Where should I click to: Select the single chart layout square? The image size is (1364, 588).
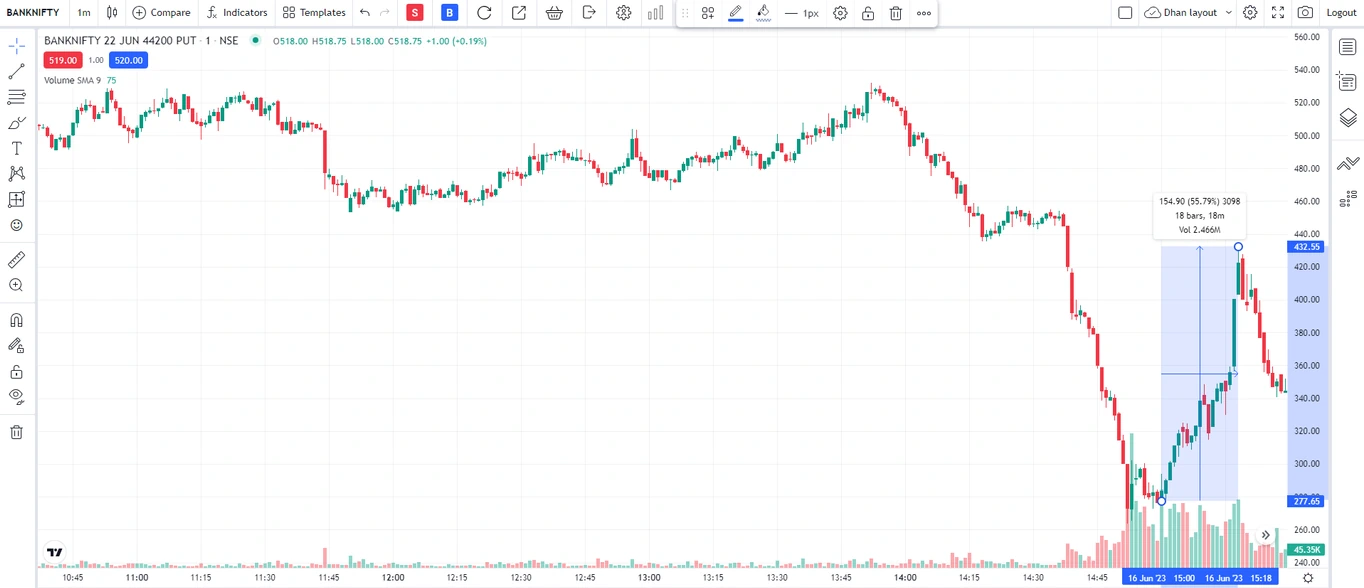[1125, 13]
